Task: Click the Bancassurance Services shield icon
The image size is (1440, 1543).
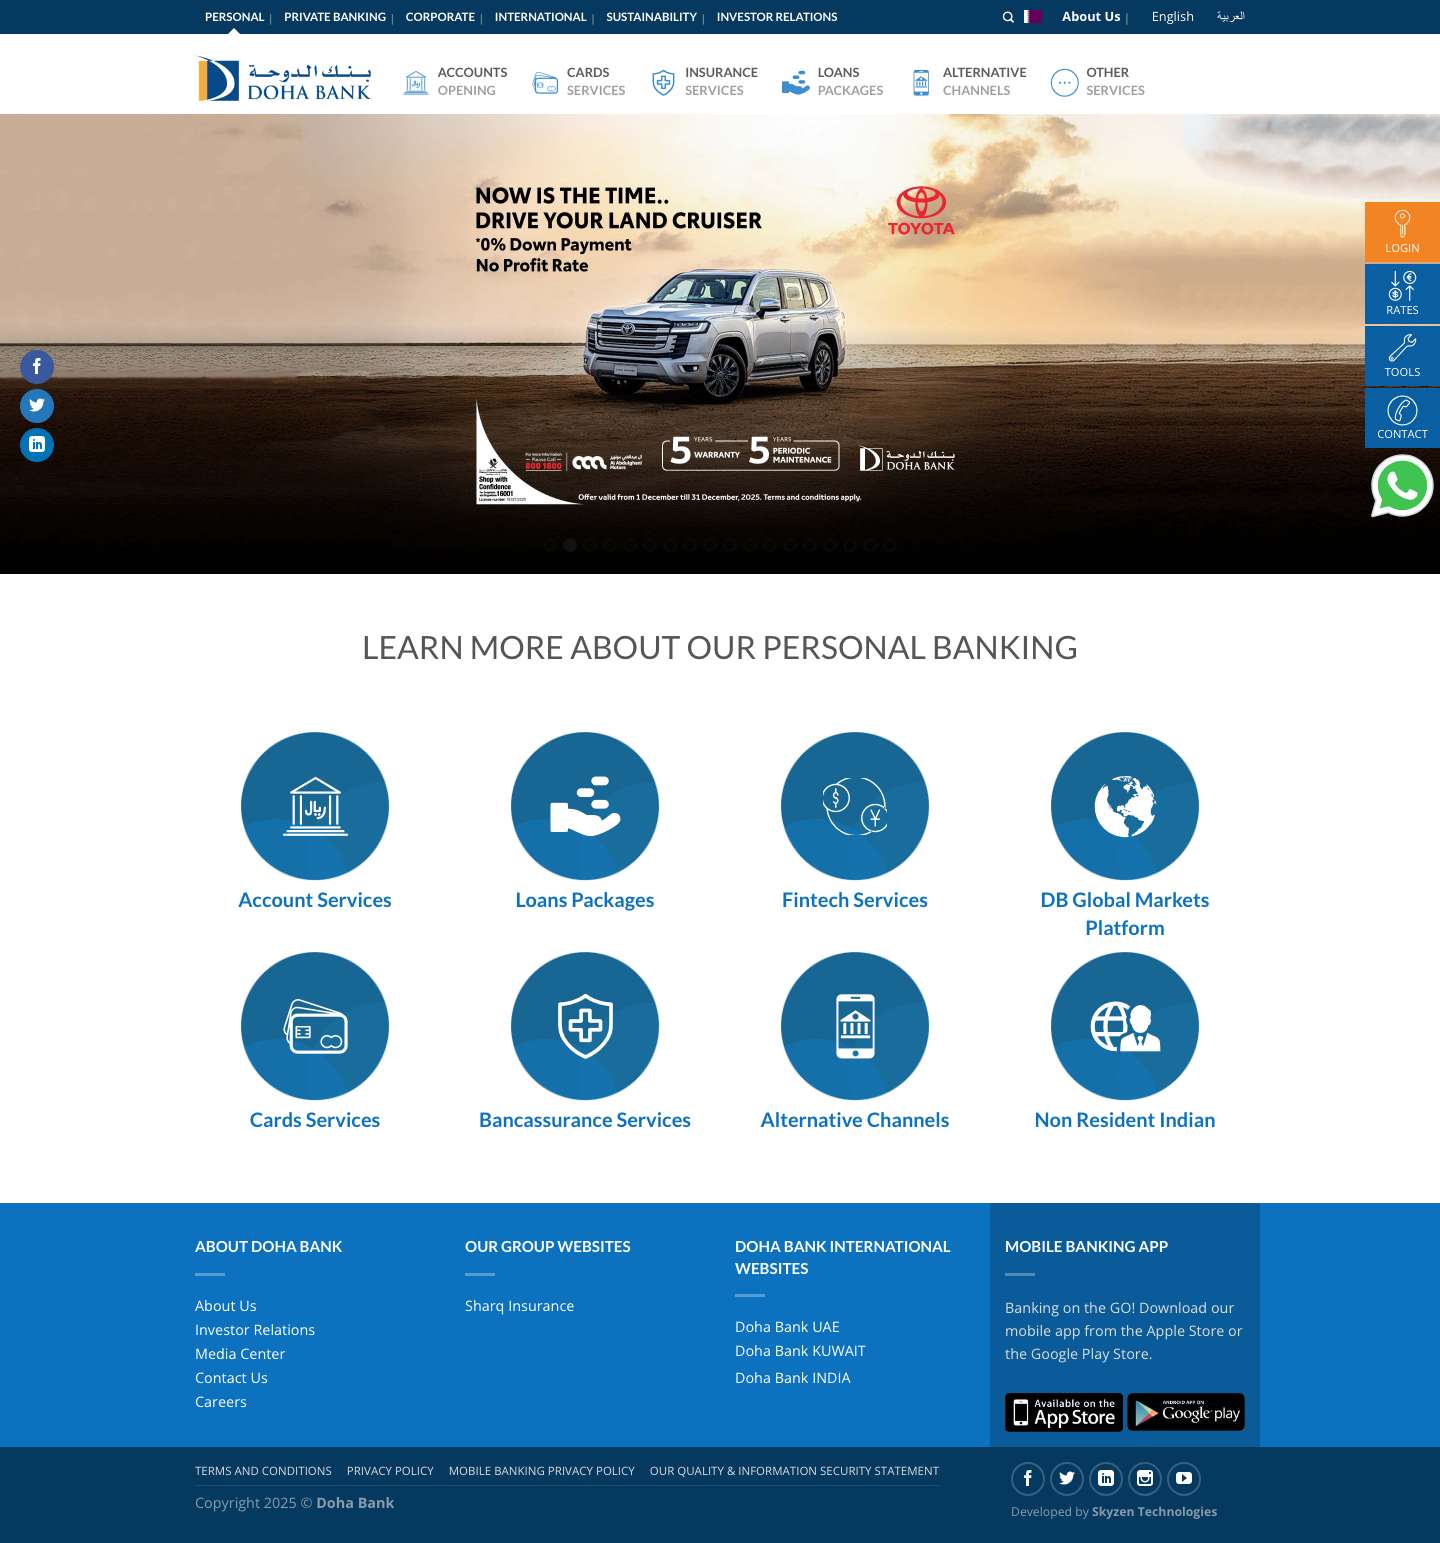Action: 584,1026
